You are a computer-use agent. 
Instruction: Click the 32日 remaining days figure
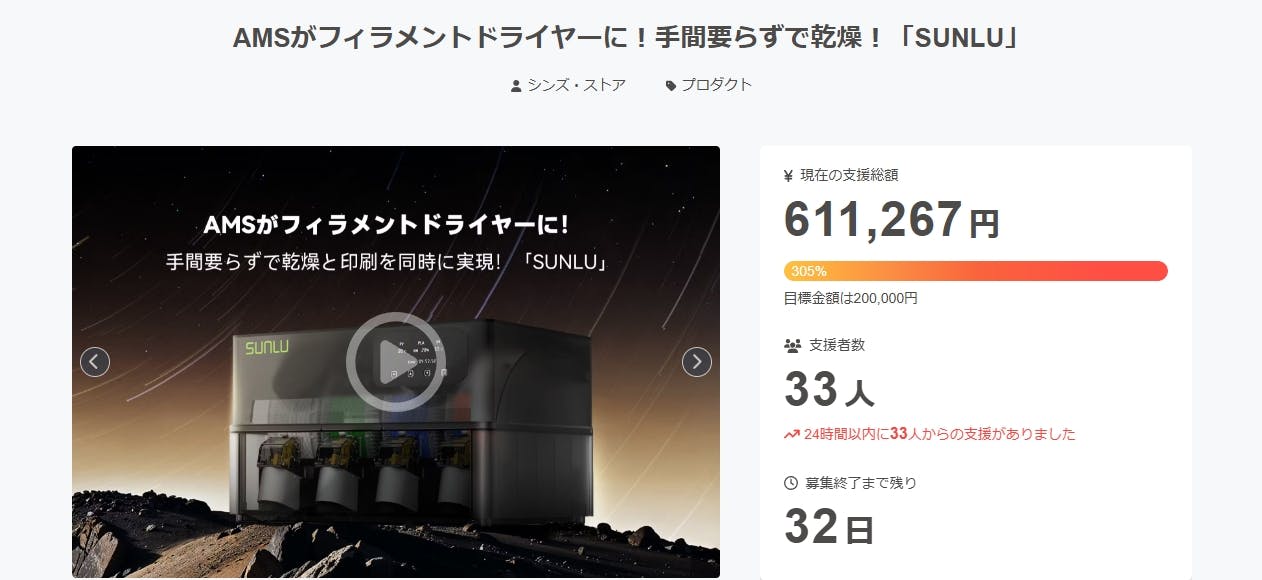[x=829, y=527]
